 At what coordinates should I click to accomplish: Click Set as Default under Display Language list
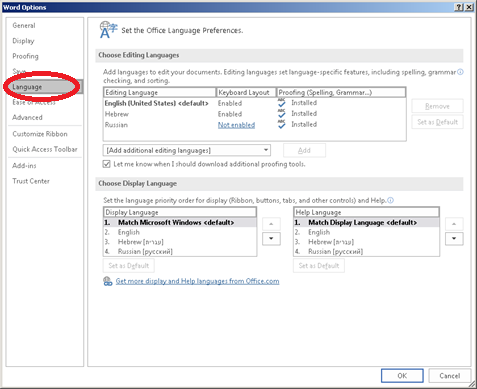(129, 266)
